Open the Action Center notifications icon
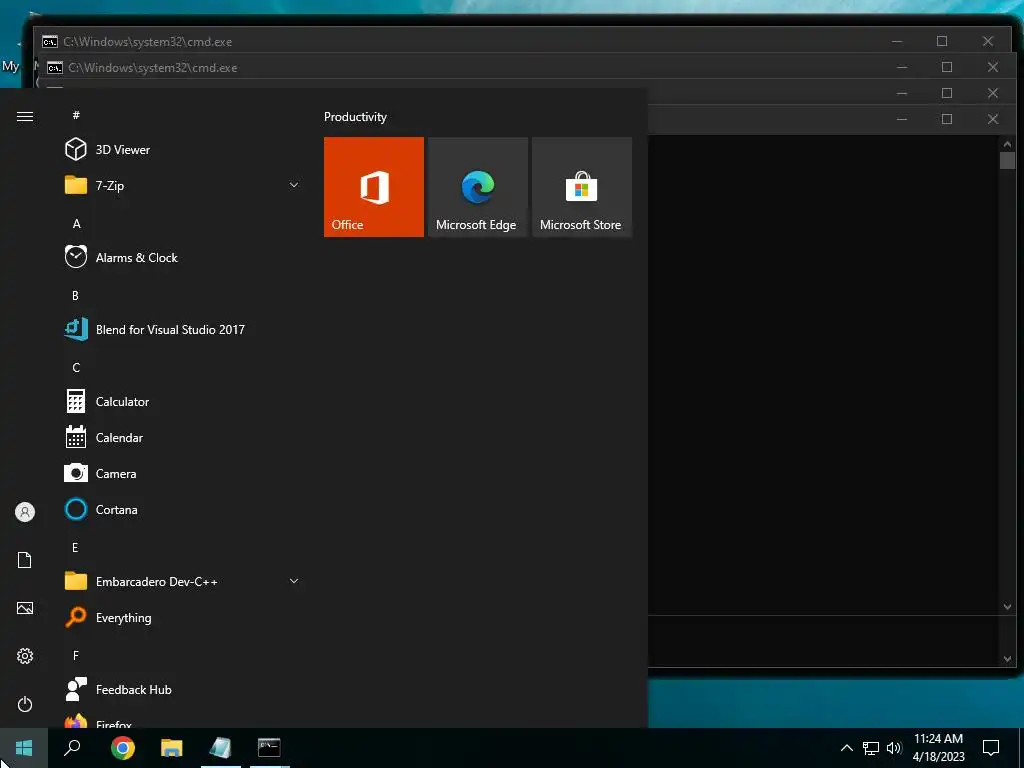1024x768 pixels. pyautogui.click(x=991, y=748)
